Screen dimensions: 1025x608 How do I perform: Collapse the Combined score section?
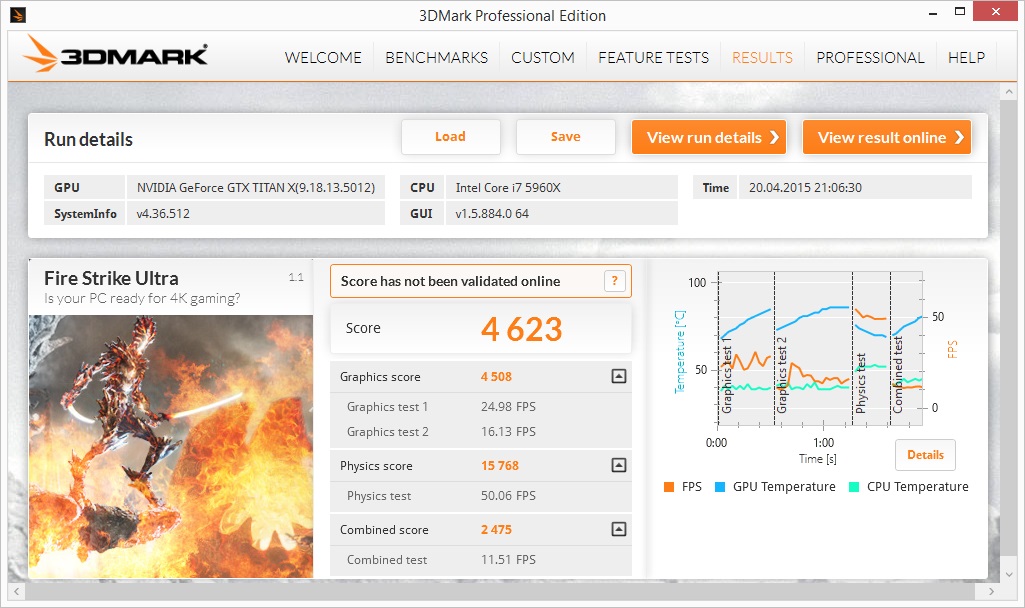point(618,529)
